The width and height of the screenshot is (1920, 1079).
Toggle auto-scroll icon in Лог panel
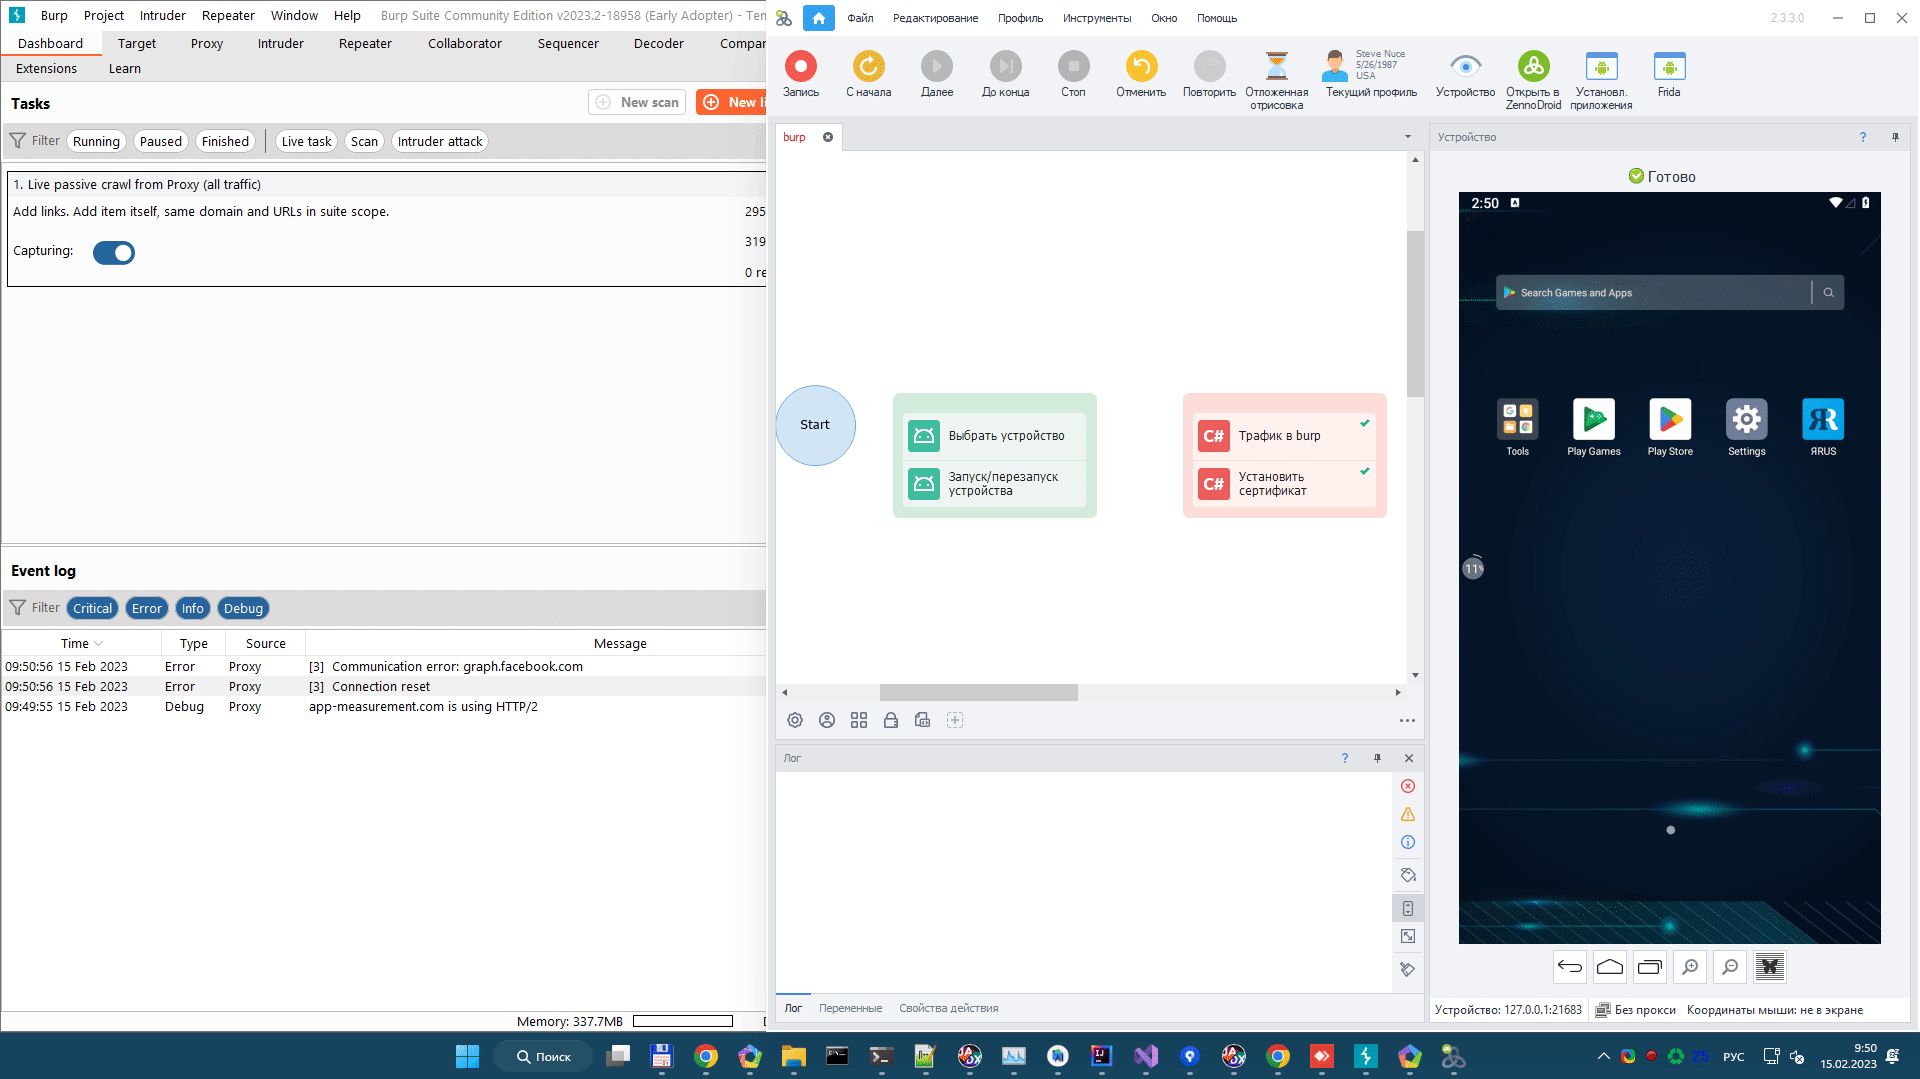coord(1408,908)
